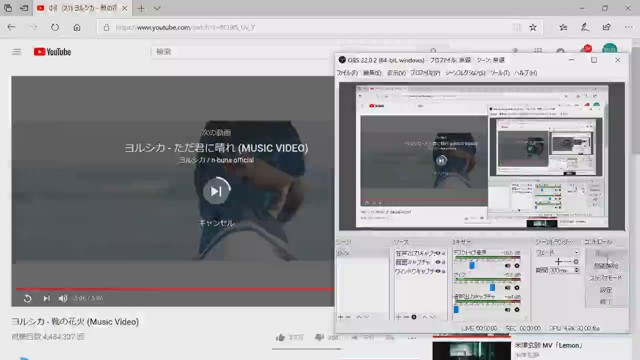Image resolution: width=640 pixels, height=360 pixels.
Task: Click キャンセル to cancel autoplay
Action: (216, 223)
